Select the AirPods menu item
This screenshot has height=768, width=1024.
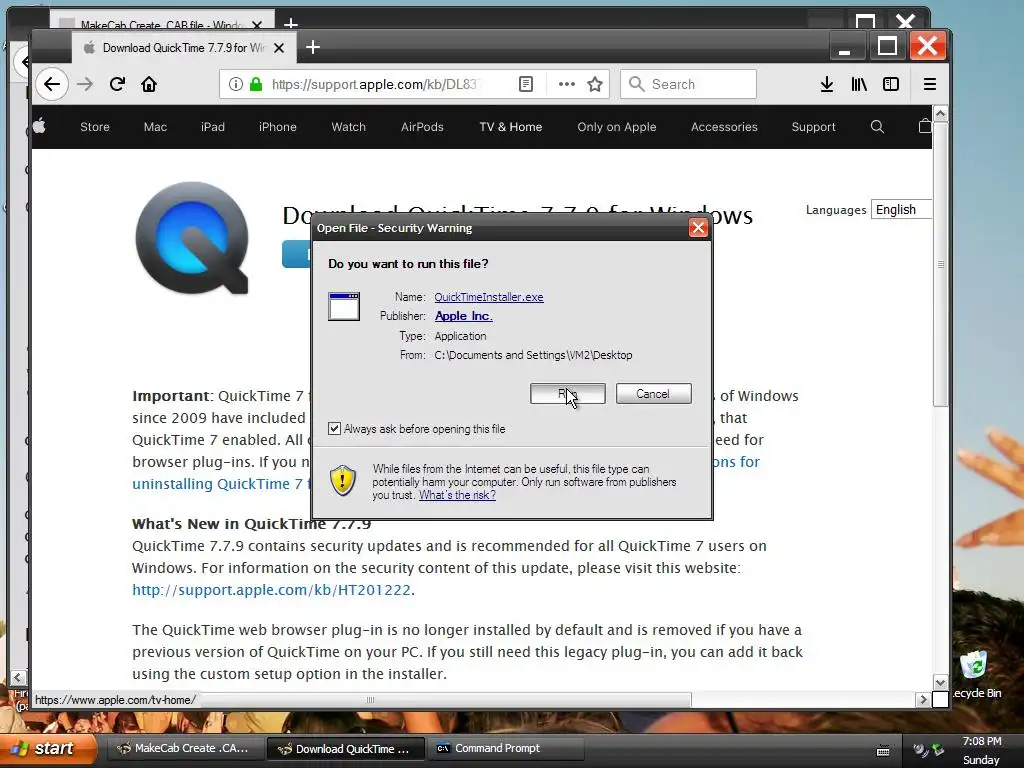(422, 127)
